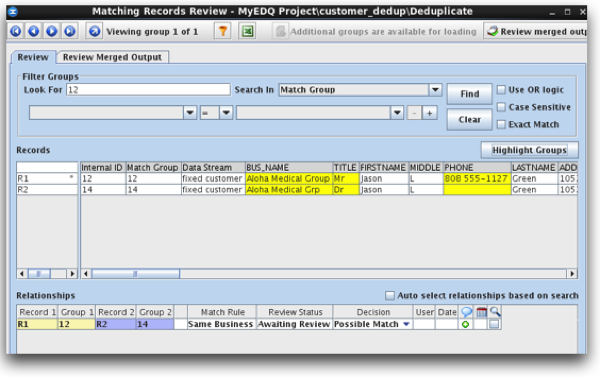Image resolution: width=600 pixels, height=377 pixels.
Task: Toggle Auto select relationships based on search
Action: click(390, 295)
